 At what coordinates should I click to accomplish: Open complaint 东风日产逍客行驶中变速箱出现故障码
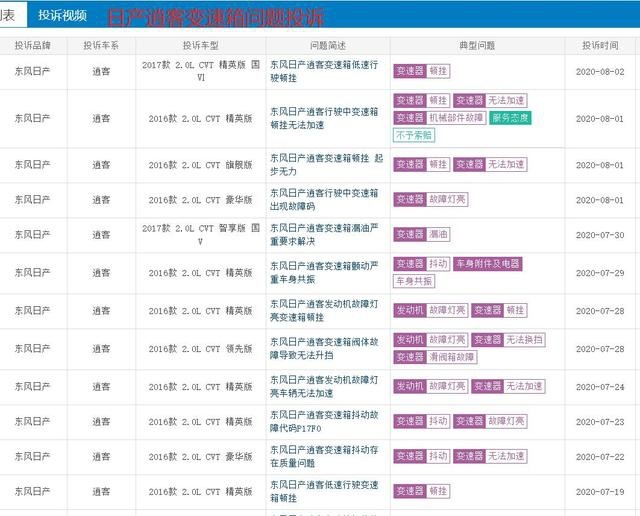pos(324,200)
